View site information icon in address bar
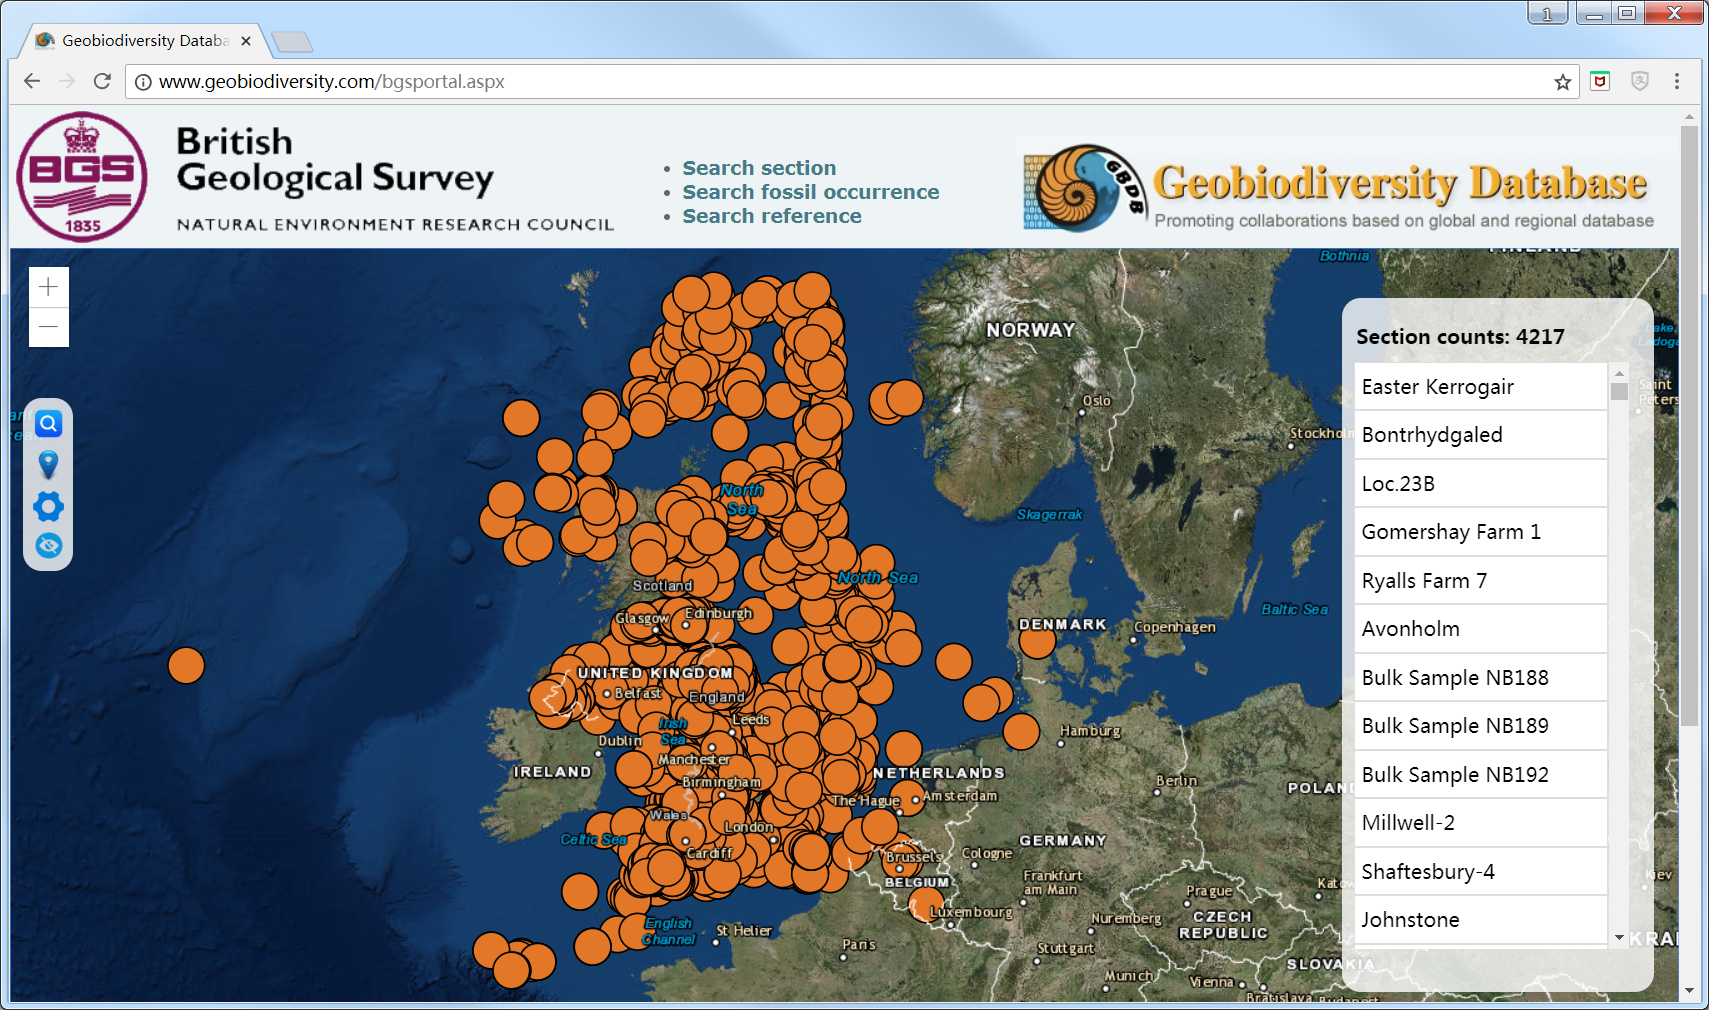The image size is (1709, 1010). 143,82
